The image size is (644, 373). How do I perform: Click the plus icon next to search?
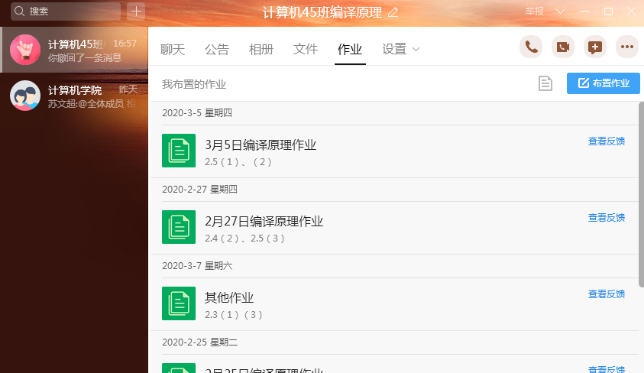pyautogui.click(x=136, y=11)
